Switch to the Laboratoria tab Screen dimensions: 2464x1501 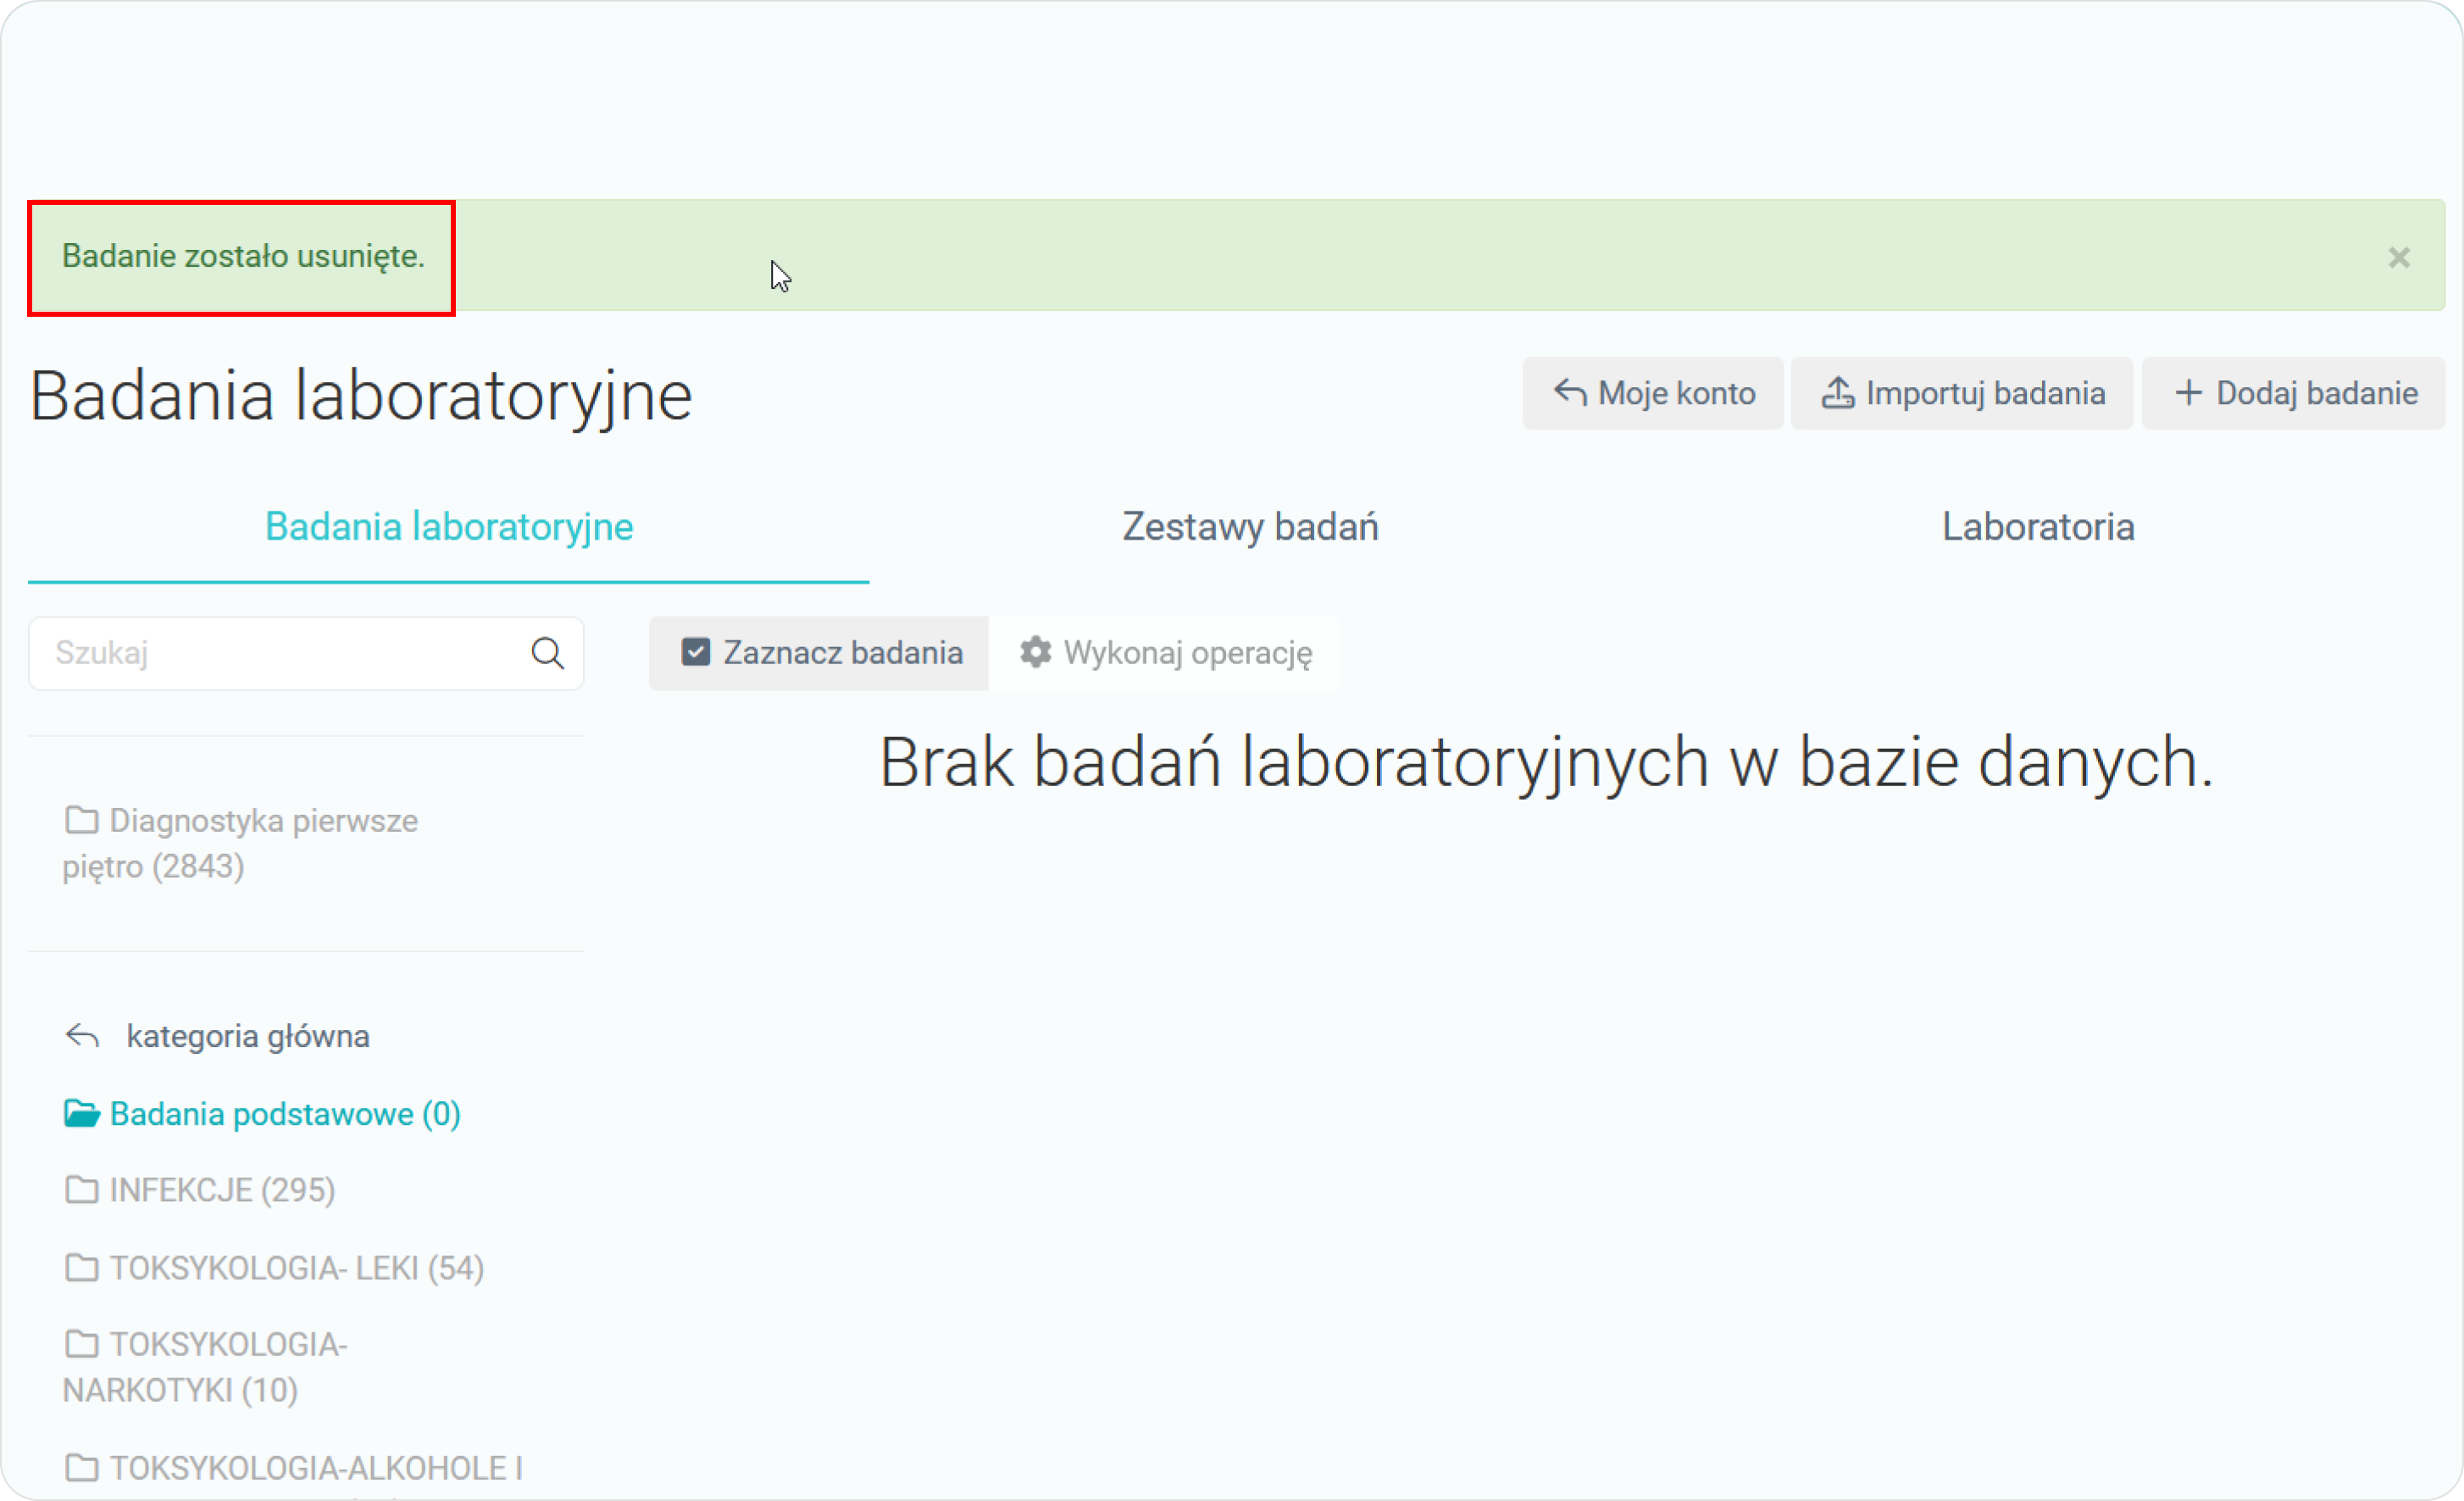click(x=2038, y=527)
